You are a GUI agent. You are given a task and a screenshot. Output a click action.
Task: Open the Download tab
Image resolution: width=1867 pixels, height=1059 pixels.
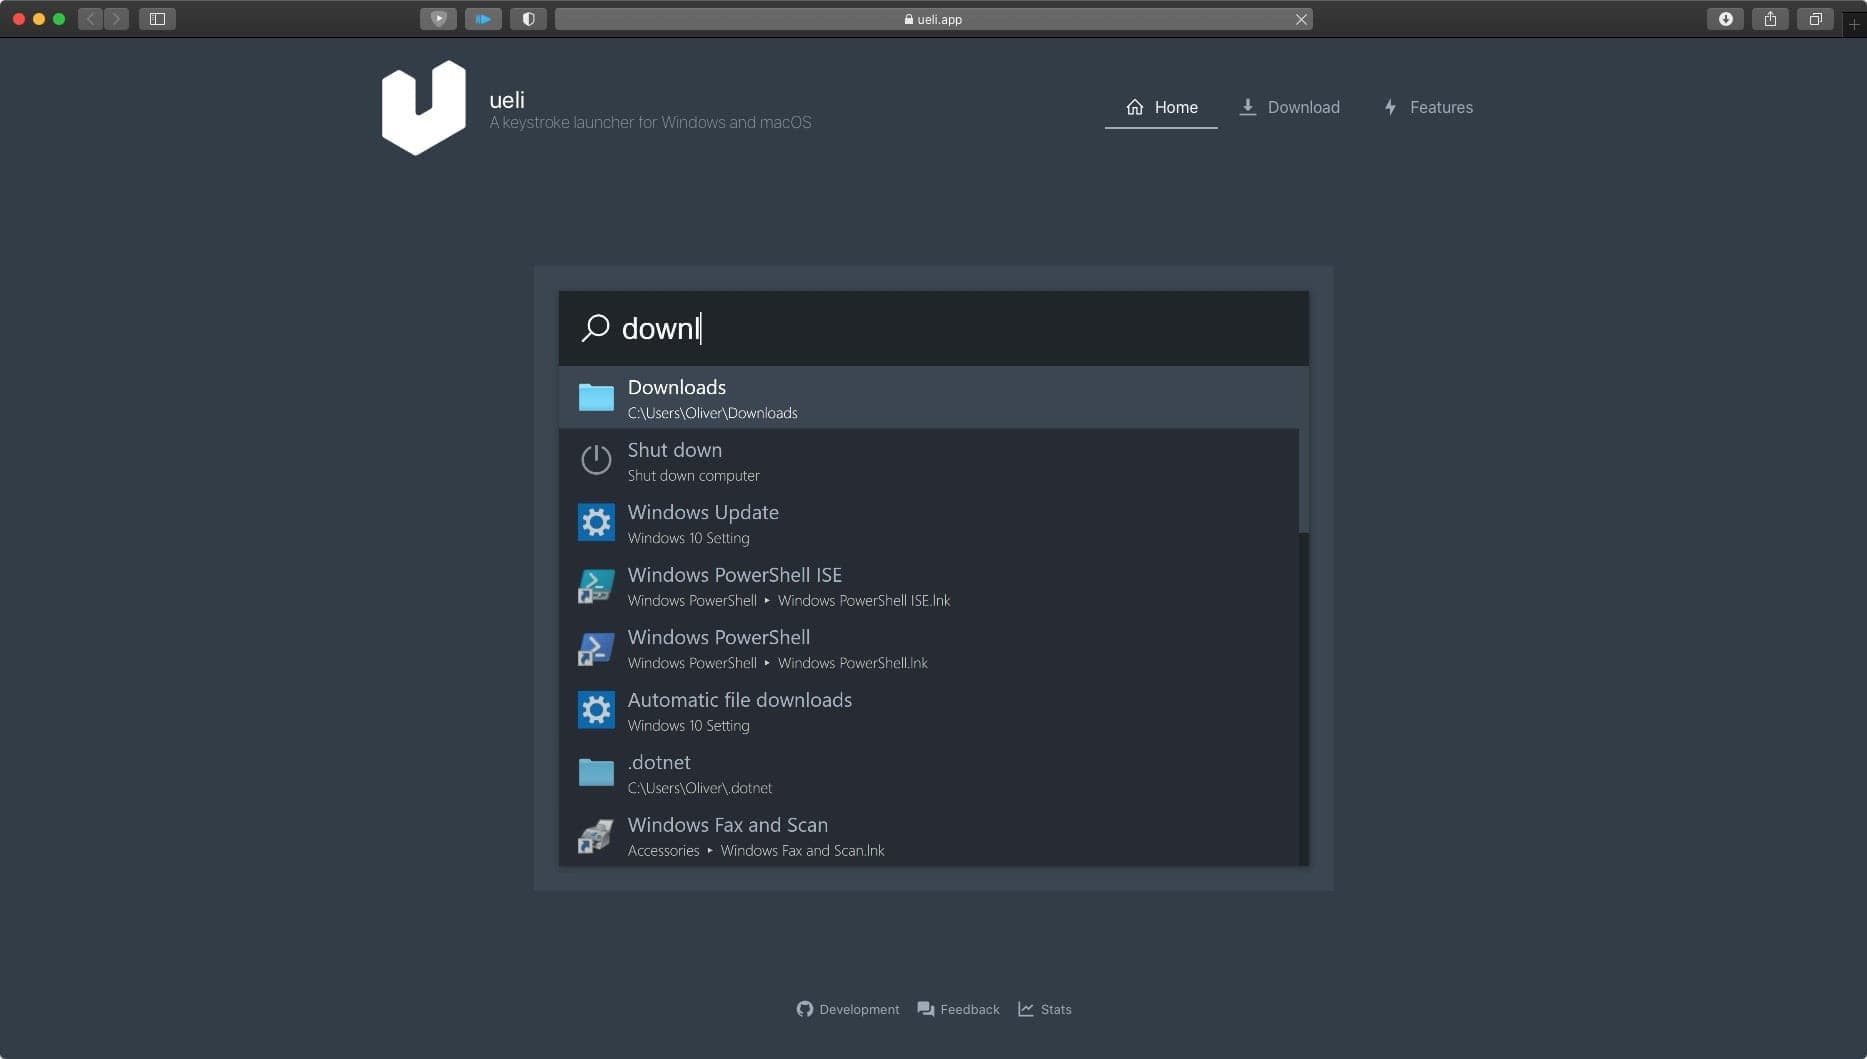(1289, 107)
